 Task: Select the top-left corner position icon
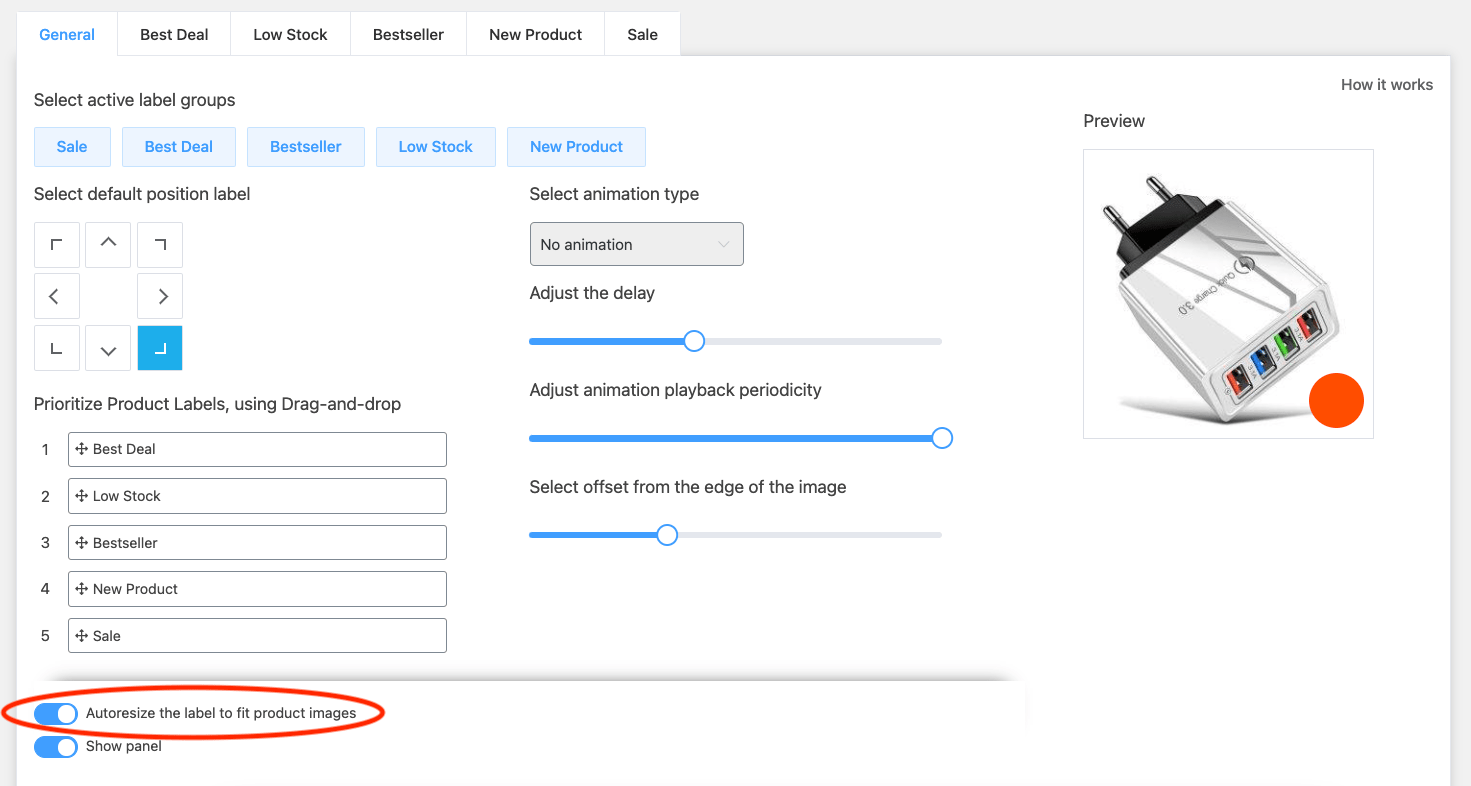pyautogui.click(x=56, y=244)
